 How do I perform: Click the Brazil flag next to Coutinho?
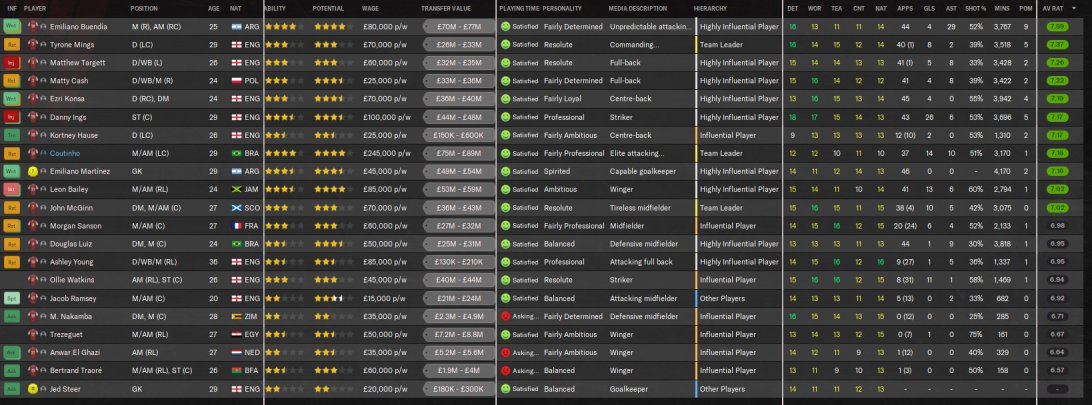tap(236, 153)
